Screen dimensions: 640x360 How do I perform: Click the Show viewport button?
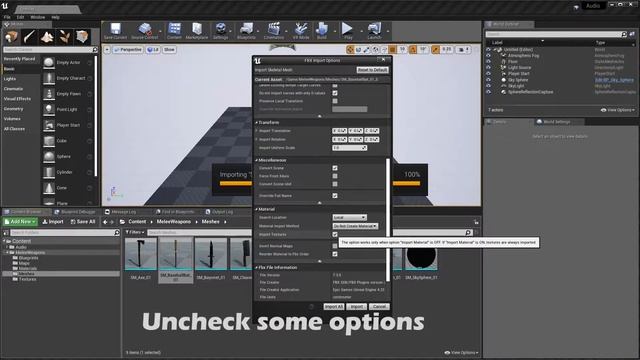[169, 50]
